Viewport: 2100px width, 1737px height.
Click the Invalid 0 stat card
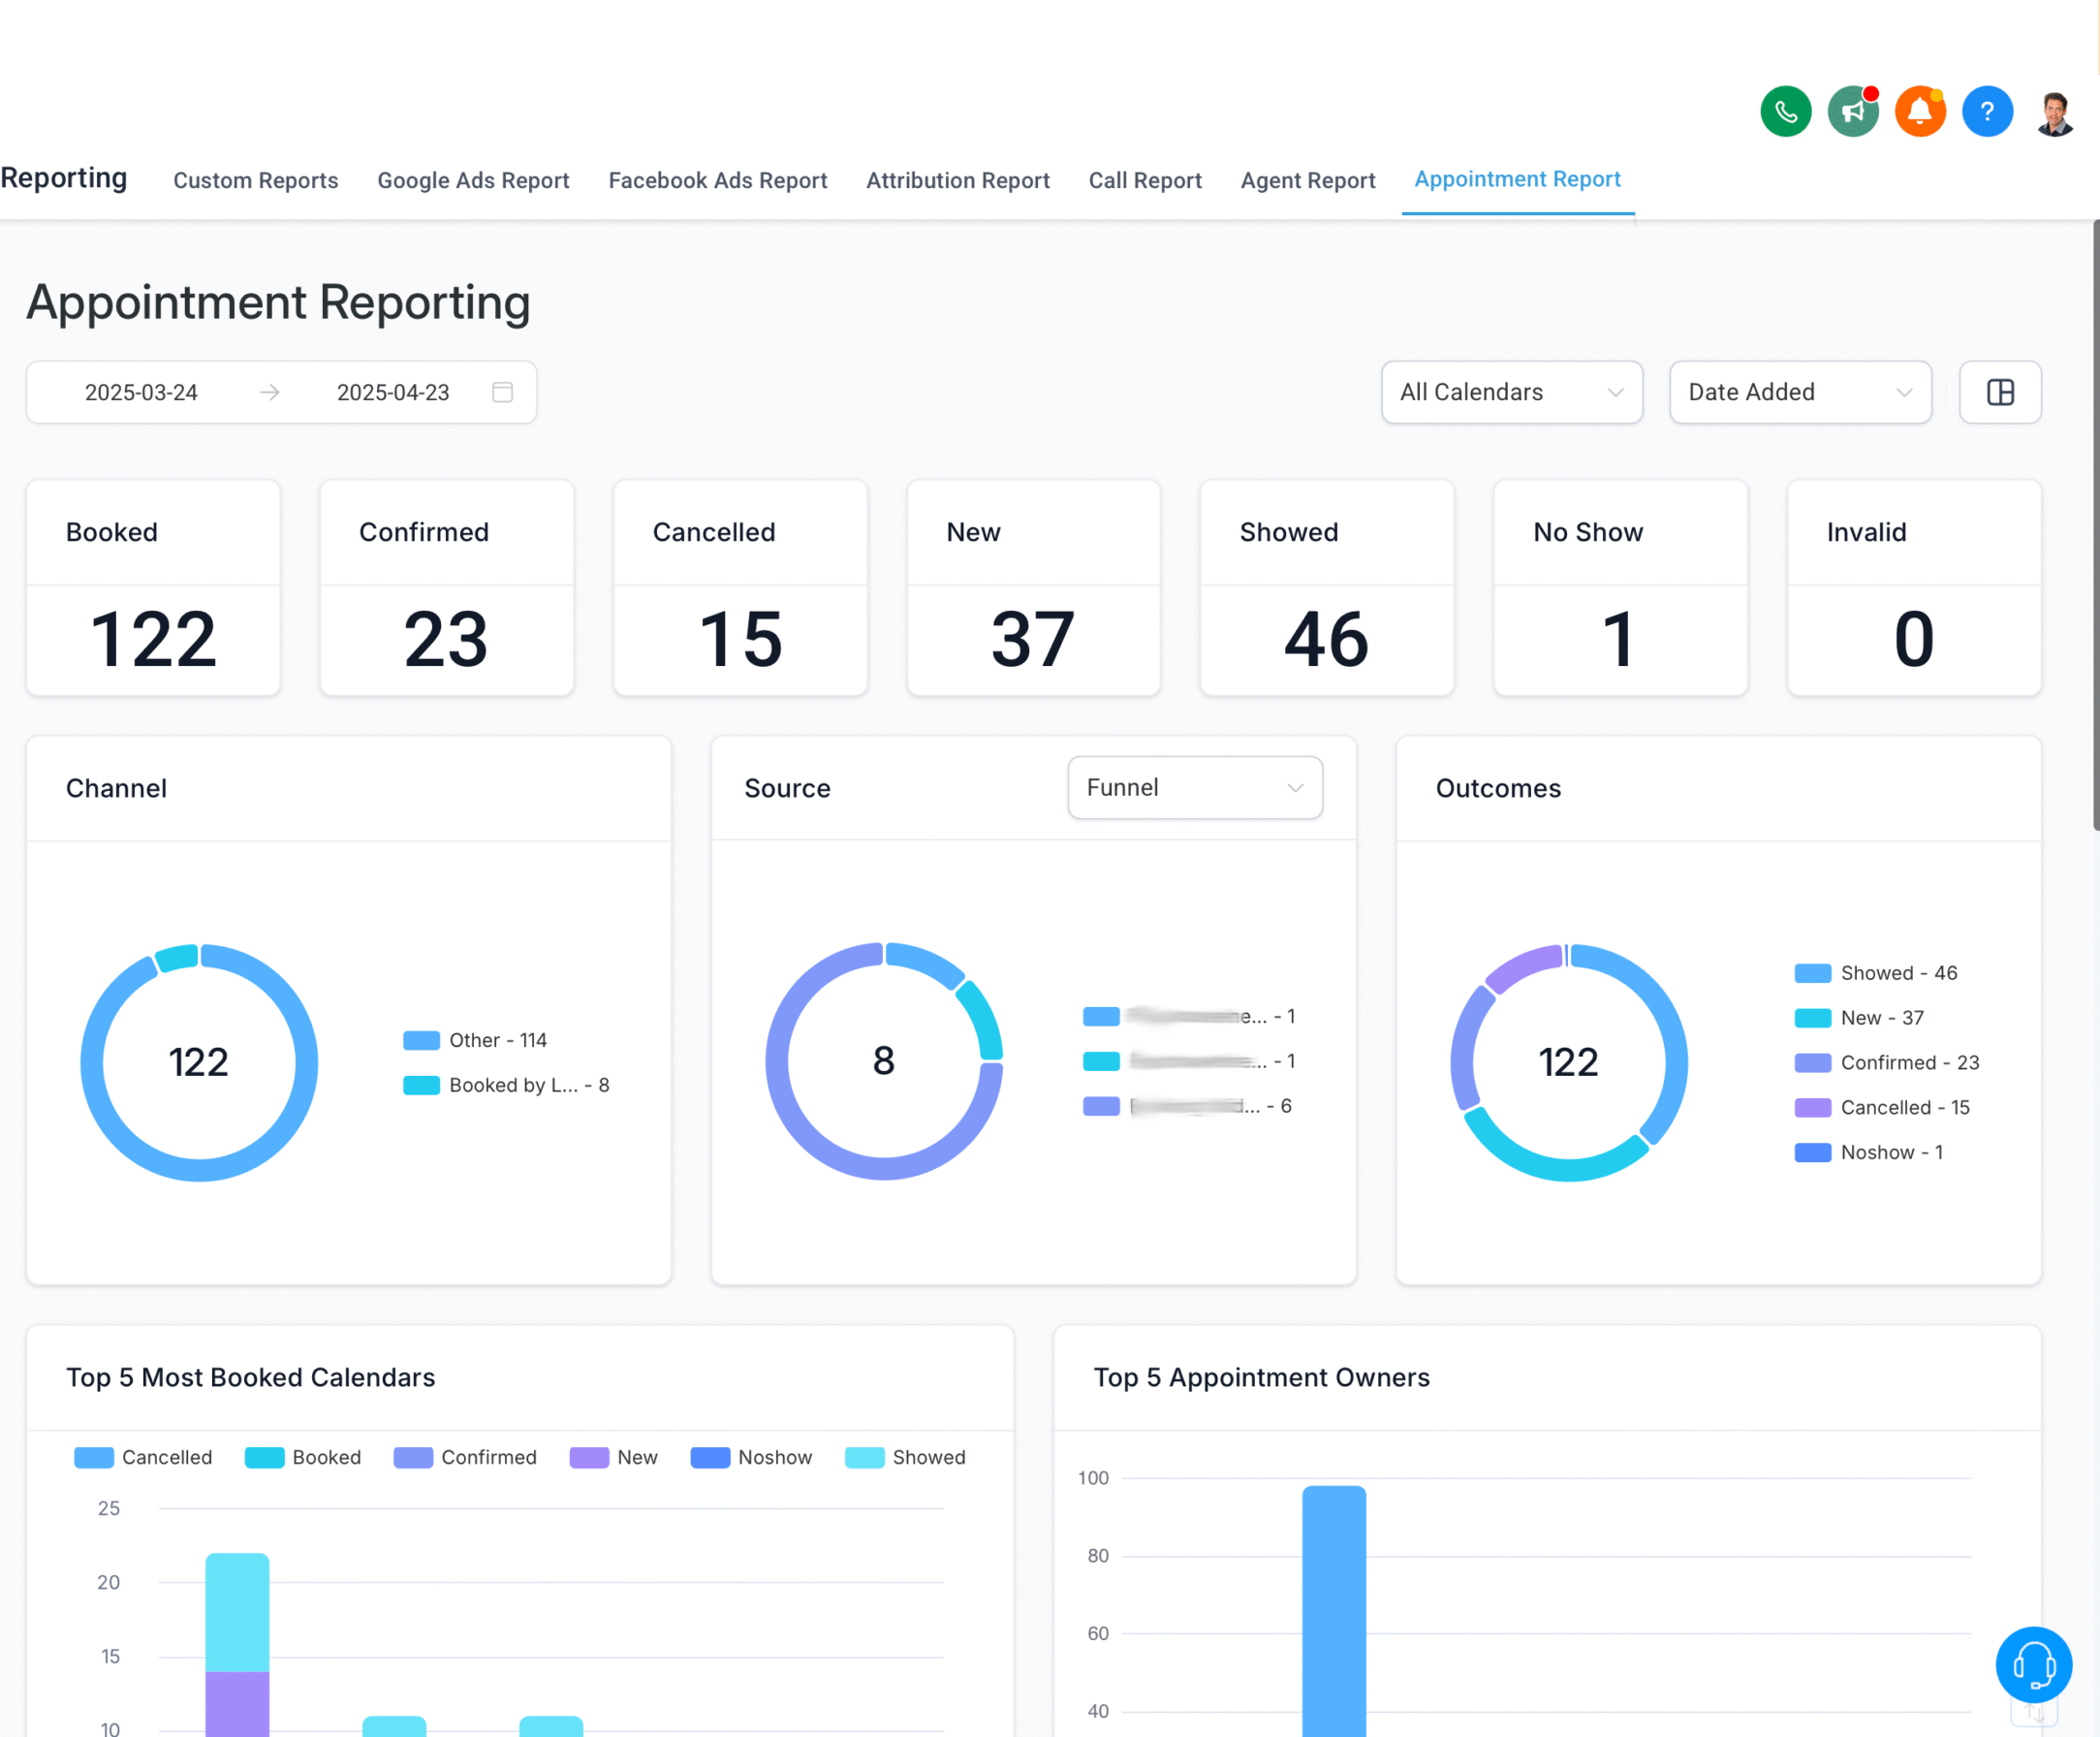[x=1914, y=588]
